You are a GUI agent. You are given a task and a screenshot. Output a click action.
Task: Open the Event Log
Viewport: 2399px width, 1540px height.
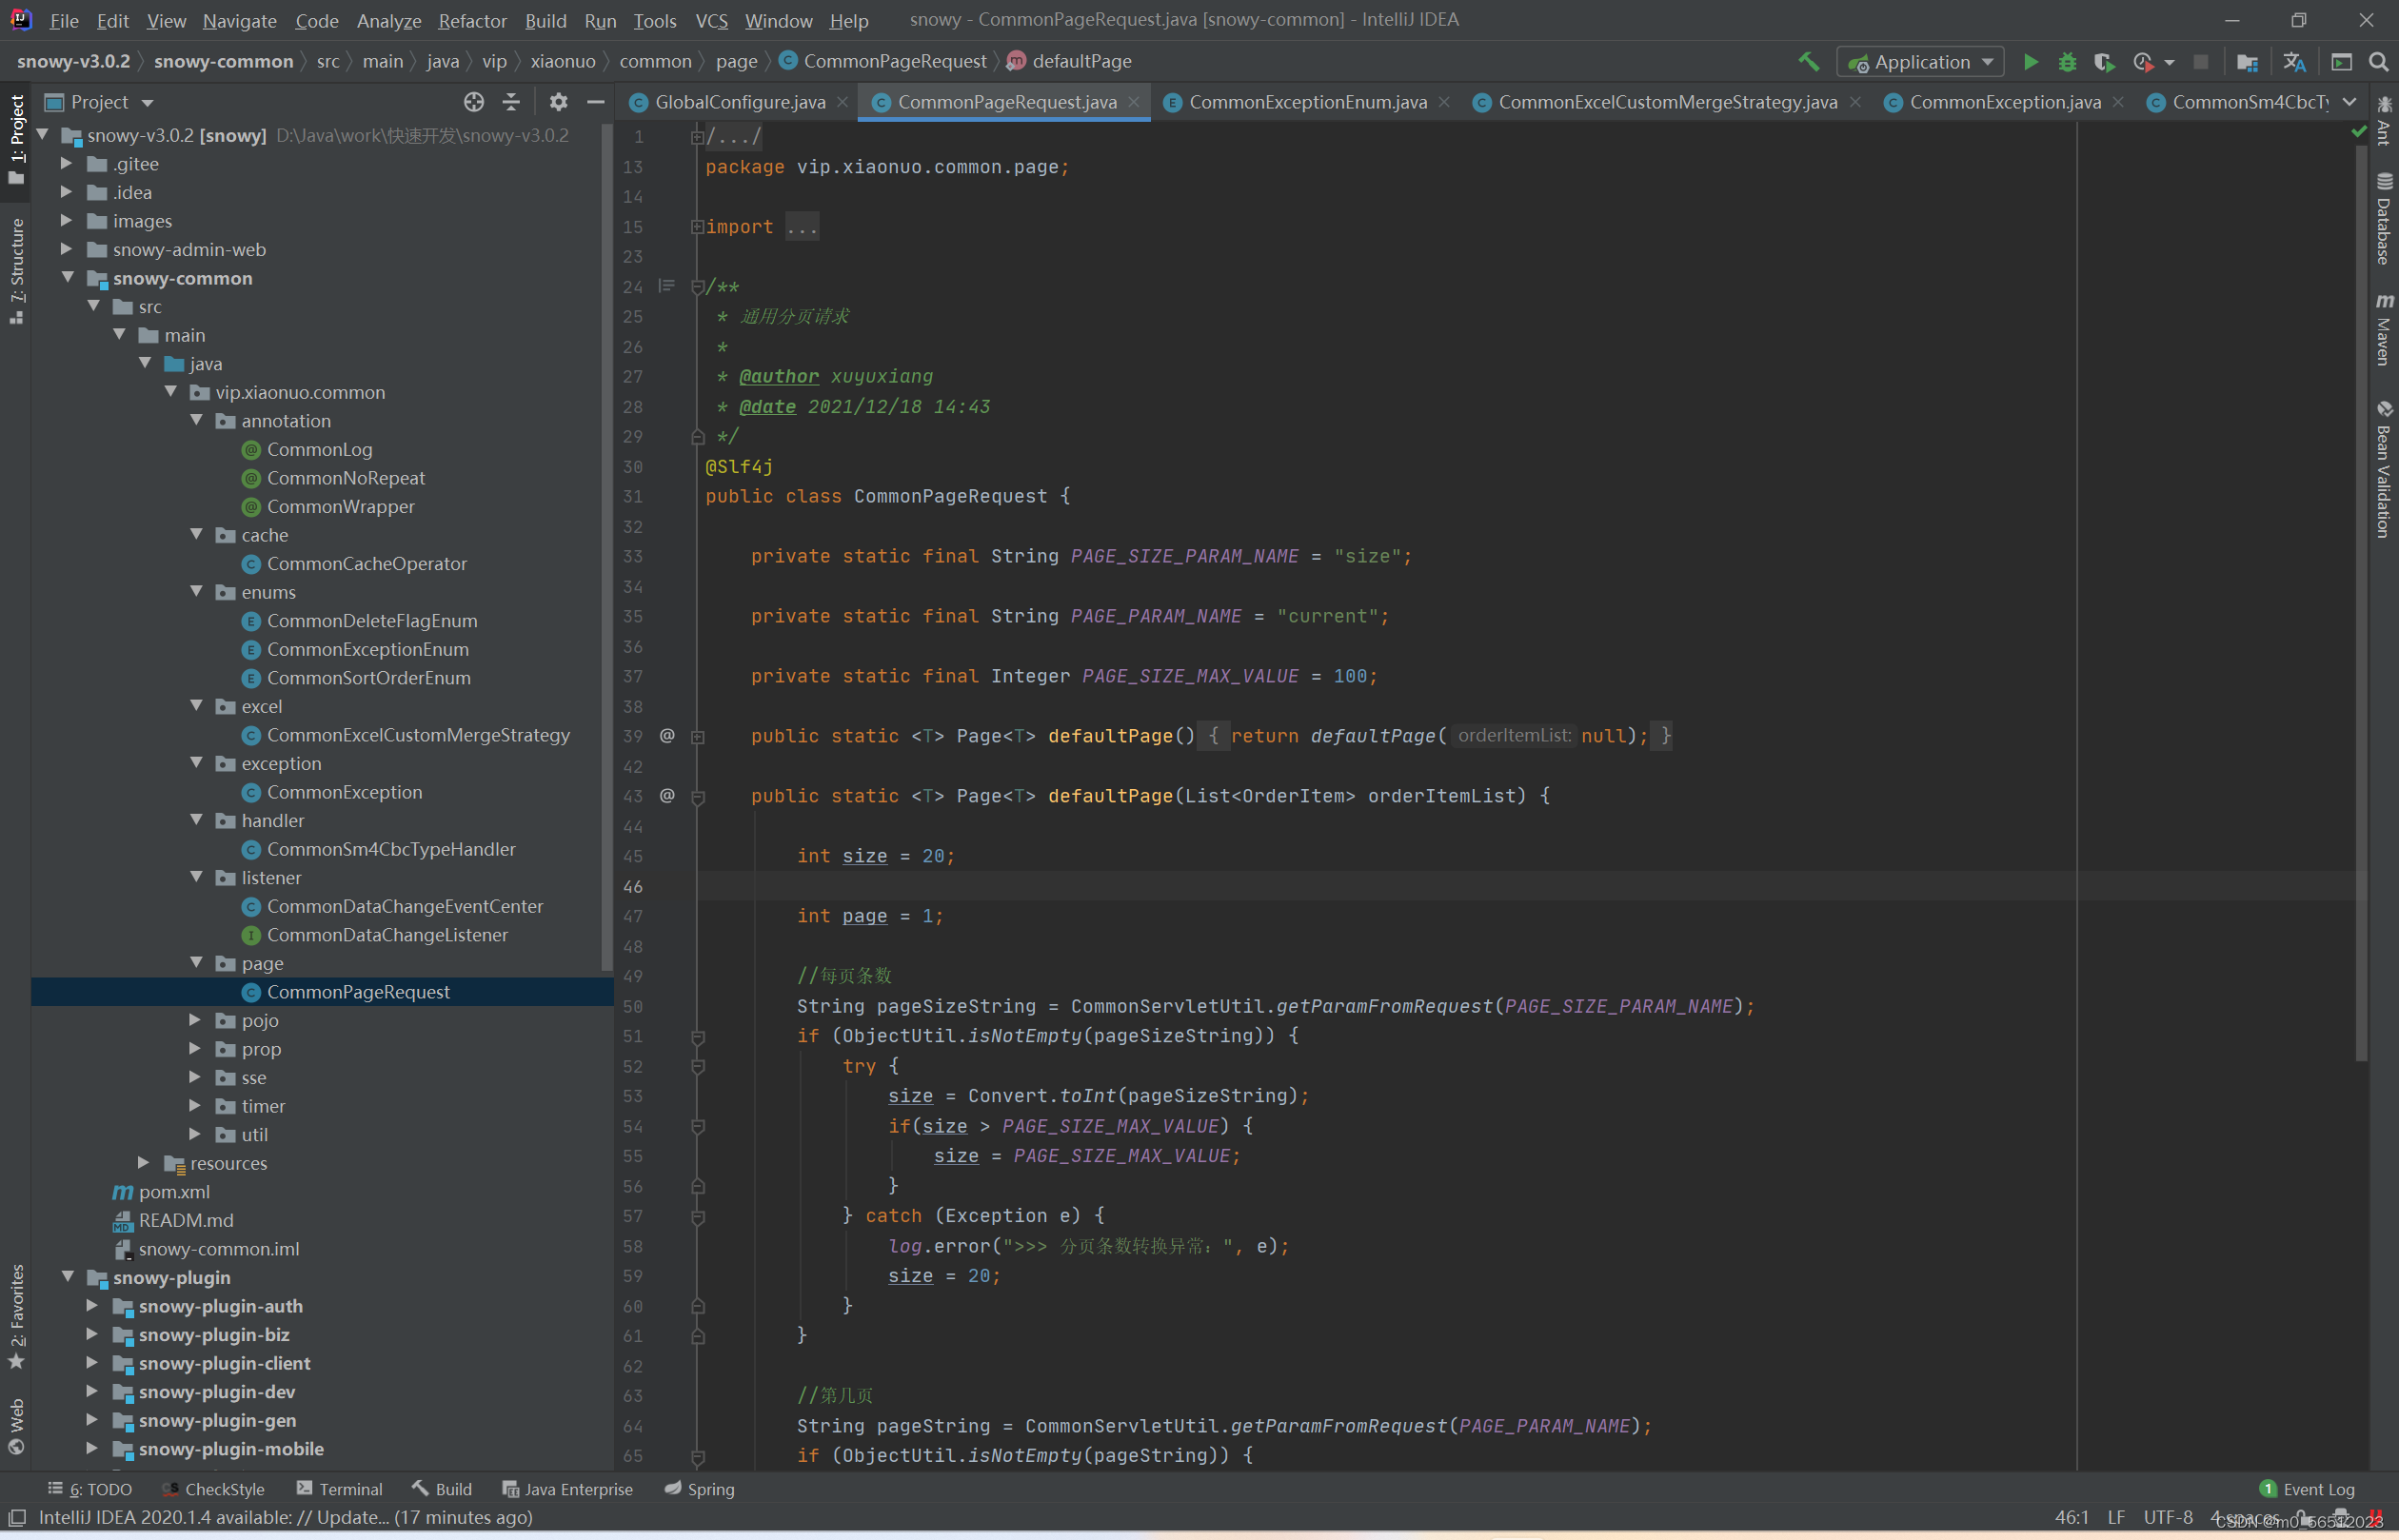(x=2308, y=1489)
